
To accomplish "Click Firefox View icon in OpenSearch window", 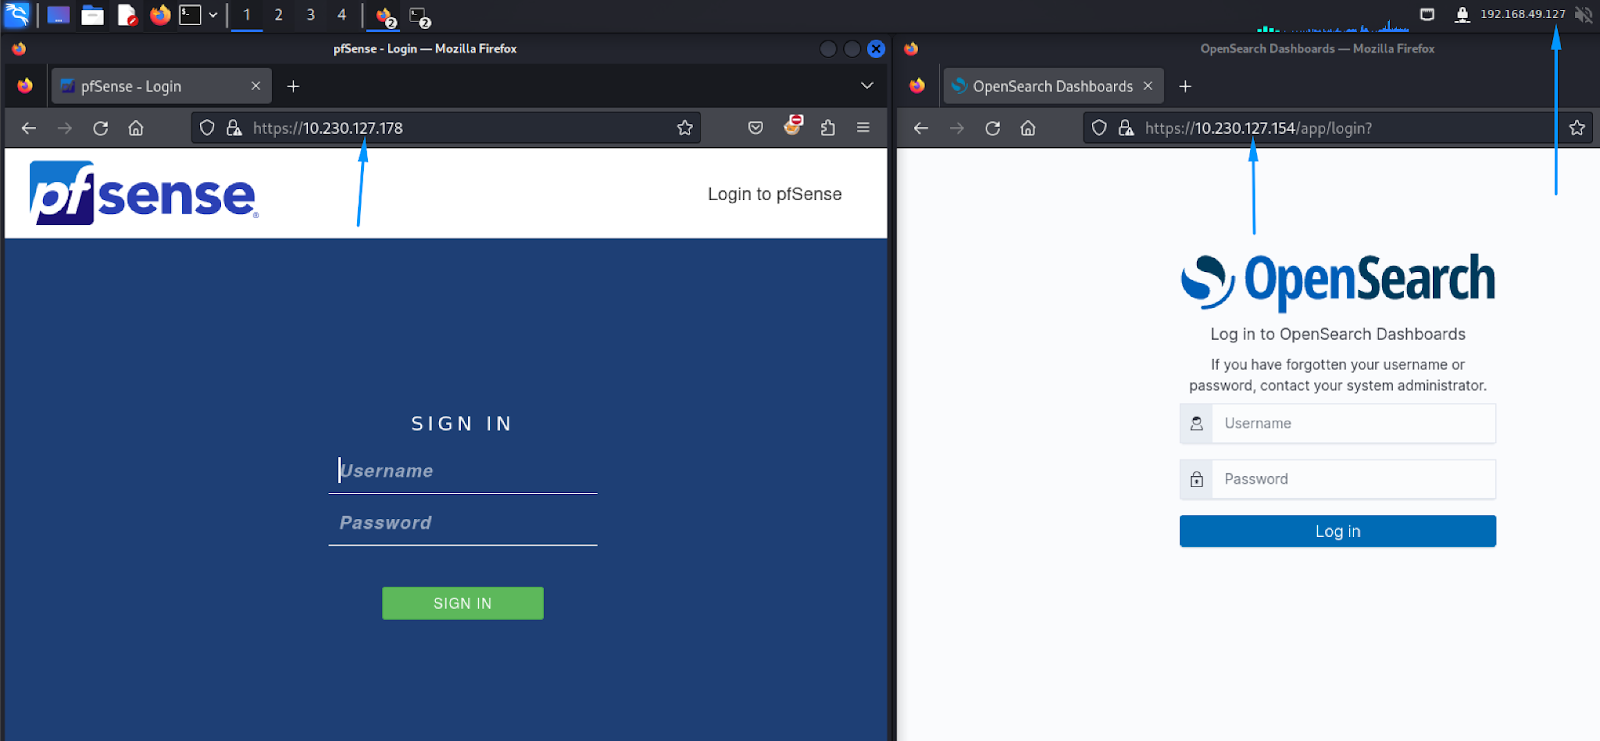I will [917, 86].
